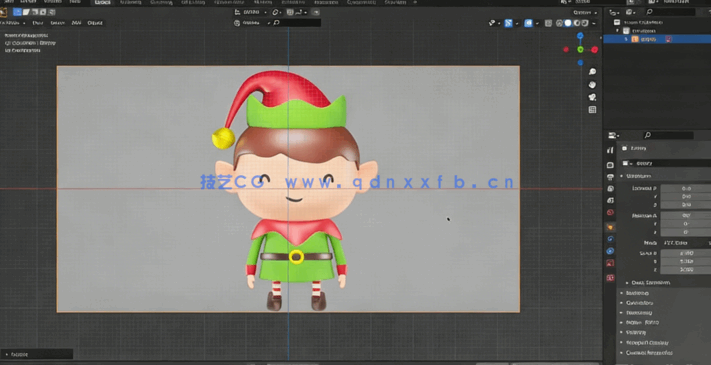Image resolution: width=711 pixels, height=365 pixels.
Task: Switch to wireframe viewport shading
Action: [x=560, y=23]
